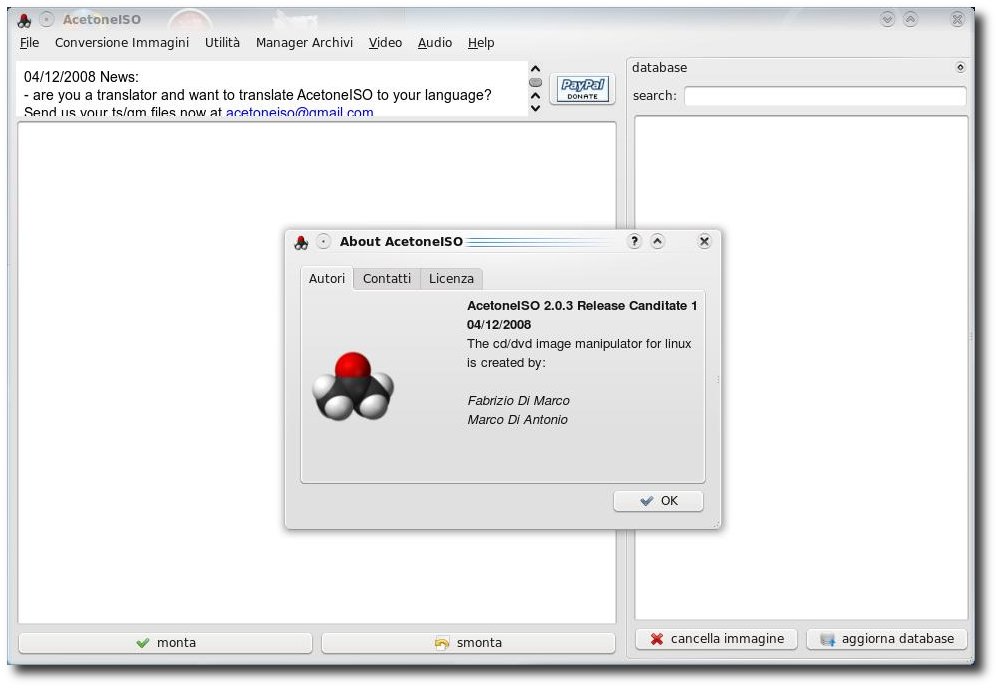998x688 pixels.
Task: Click the main window AcetoneISO title icon
Action: pyautogui.click(x=24, y=20)
